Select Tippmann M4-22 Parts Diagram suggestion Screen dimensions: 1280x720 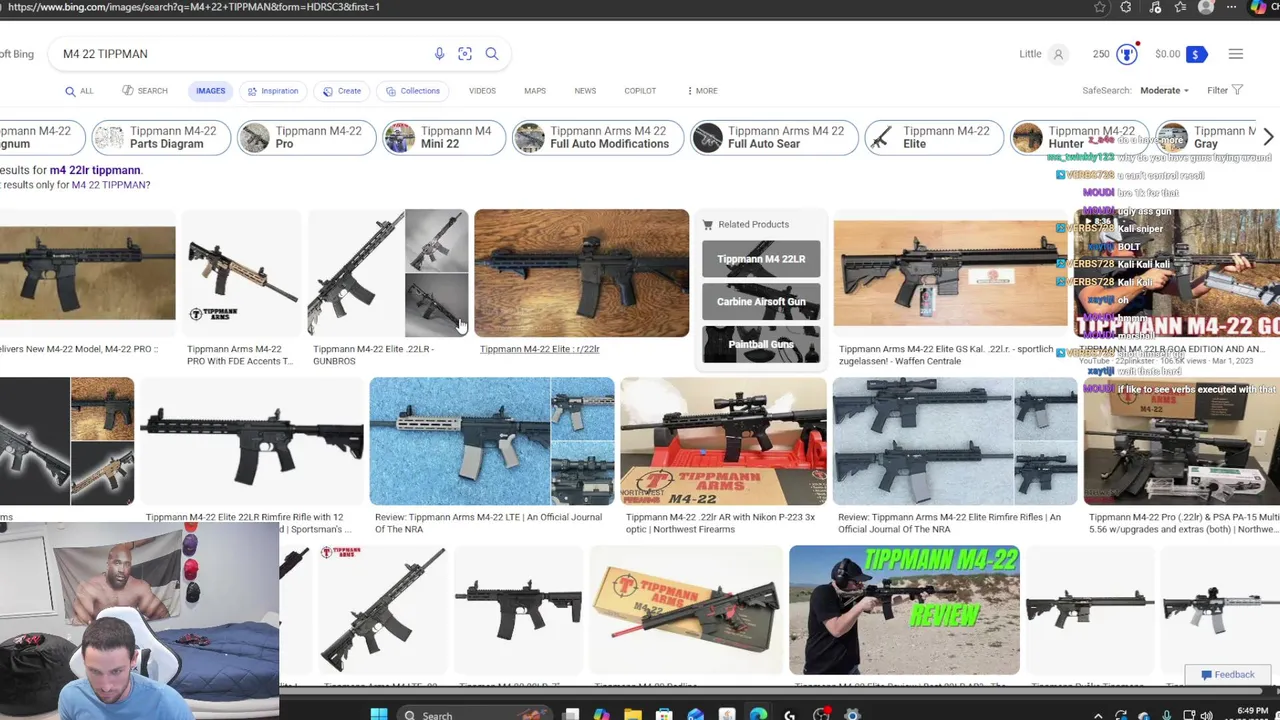pyautogui.click(x=161, y=137)
